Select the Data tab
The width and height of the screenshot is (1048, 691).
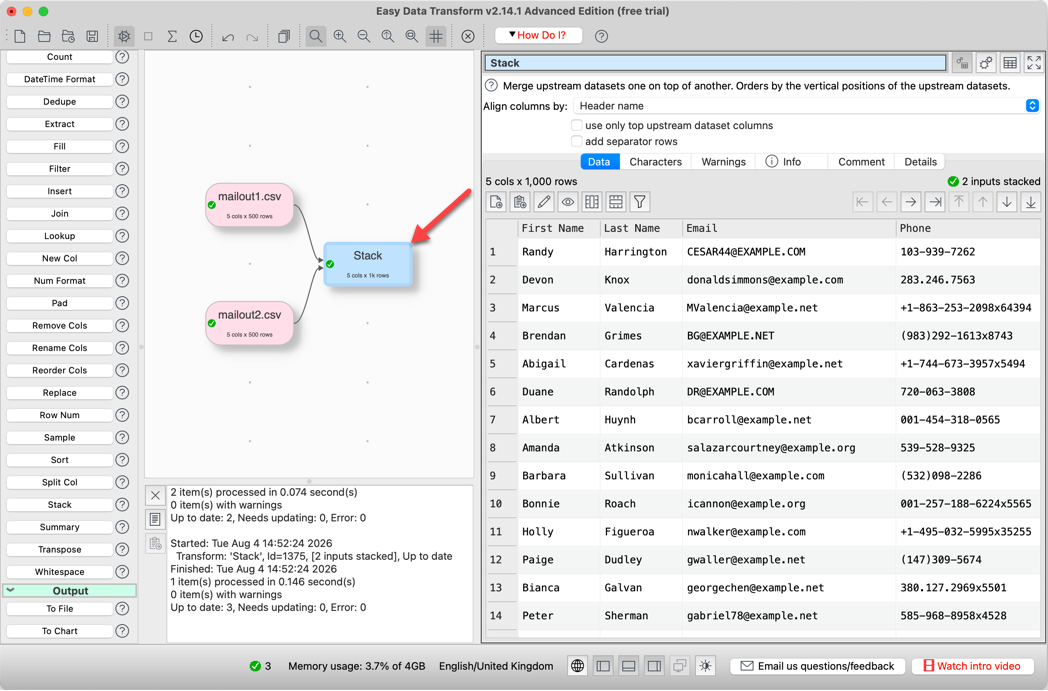pyautogui.click(x=599, y=162)
